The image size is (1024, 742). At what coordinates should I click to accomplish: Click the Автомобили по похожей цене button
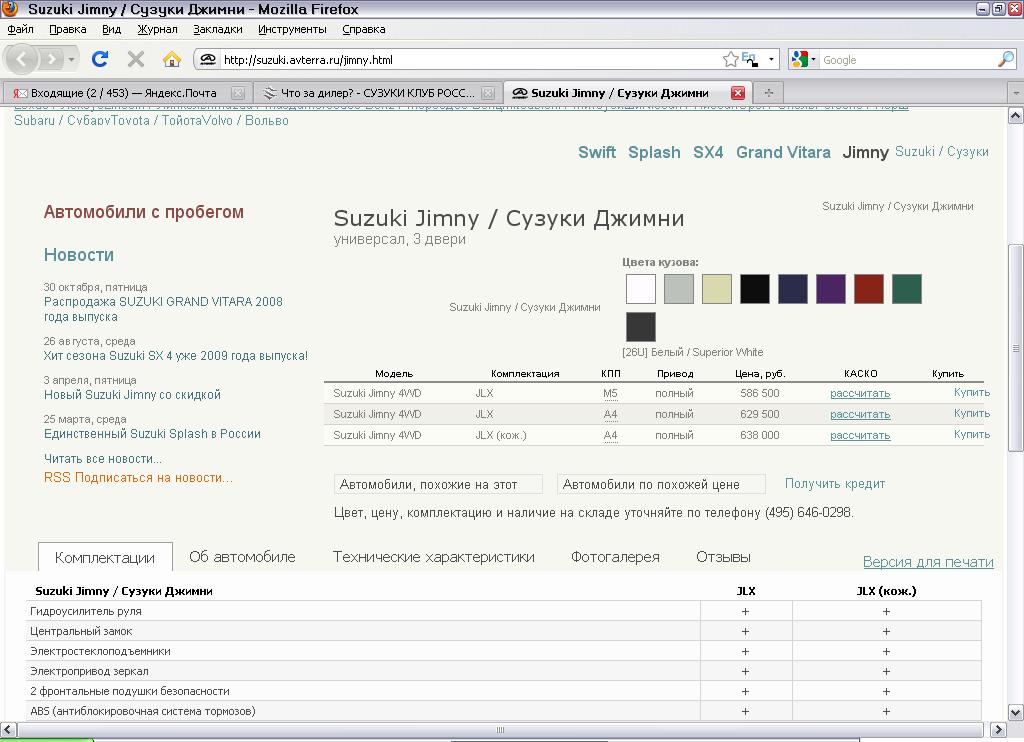661,485
